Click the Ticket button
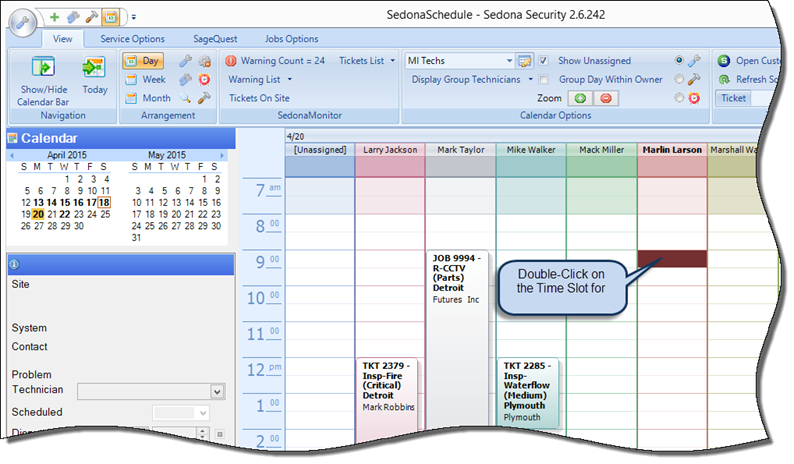This screenshot has height=464, width=794. coord(734,98)
